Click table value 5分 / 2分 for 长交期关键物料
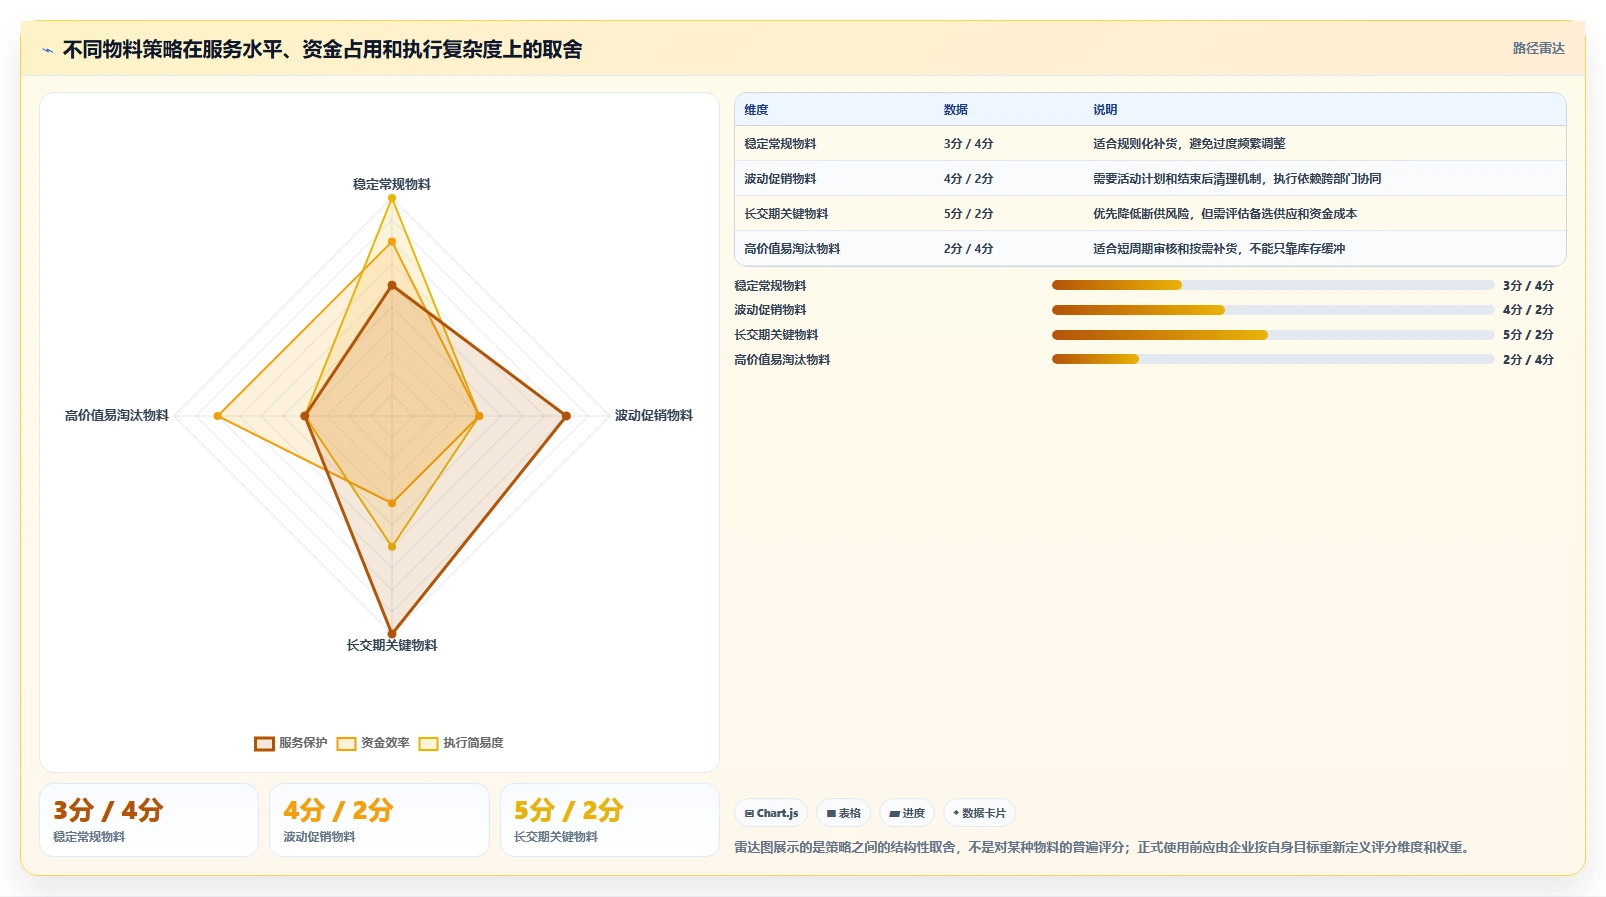This screenshot has width=1606, height=897. 968,214
